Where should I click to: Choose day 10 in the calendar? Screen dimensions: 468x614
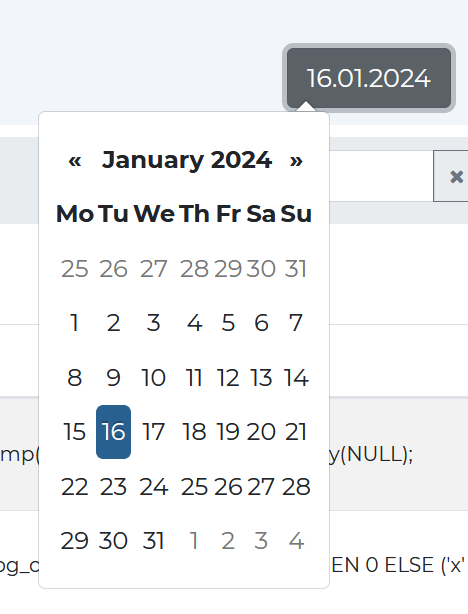click(x=154, y=377)
